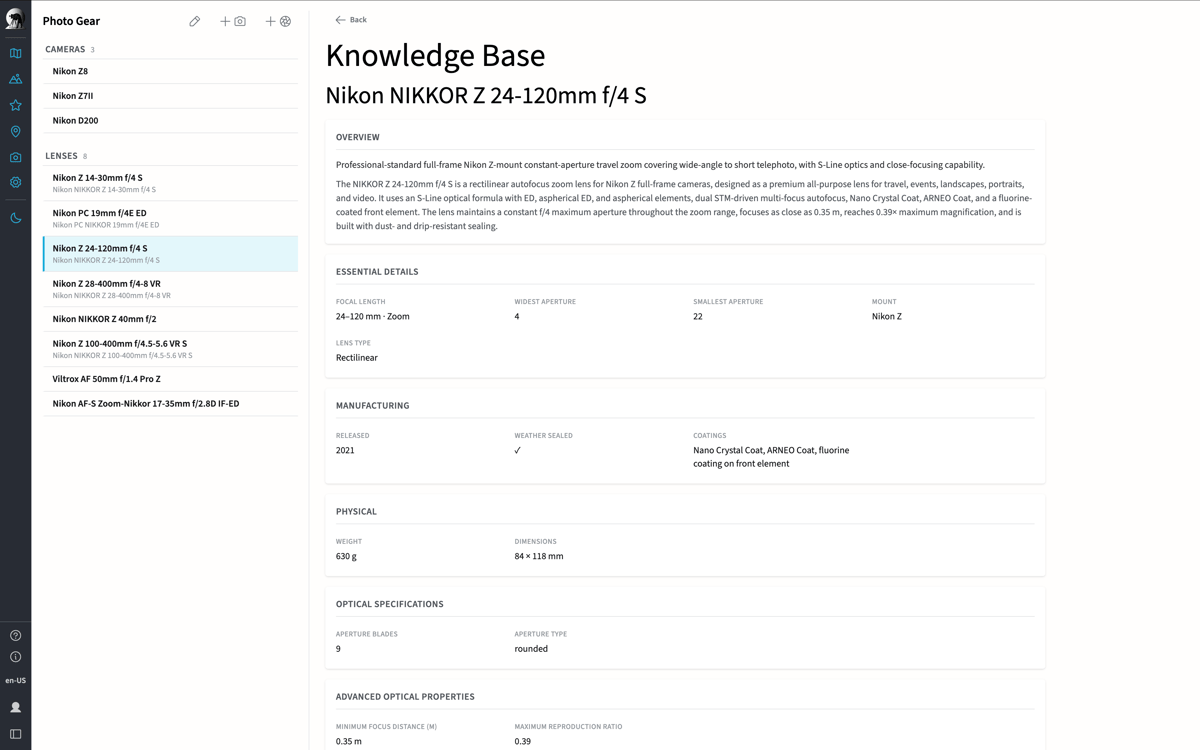Screen dimensions: 1200x750
Task: Open settings gear in sidebar
Action: point(15,183)
